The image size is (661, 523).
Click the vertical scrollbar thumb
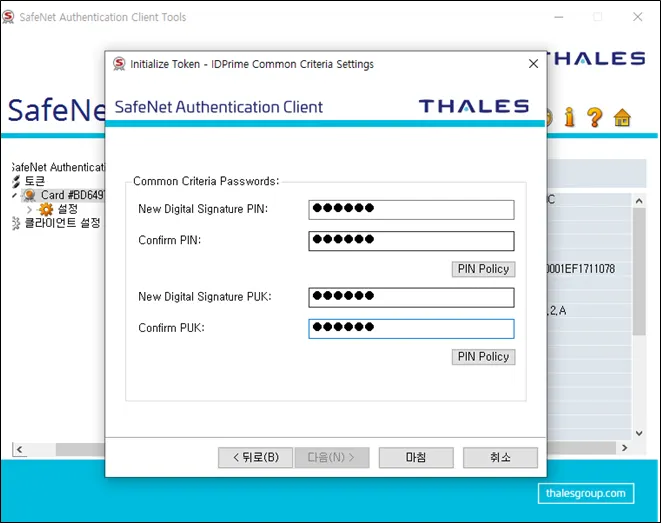(639, 271)
